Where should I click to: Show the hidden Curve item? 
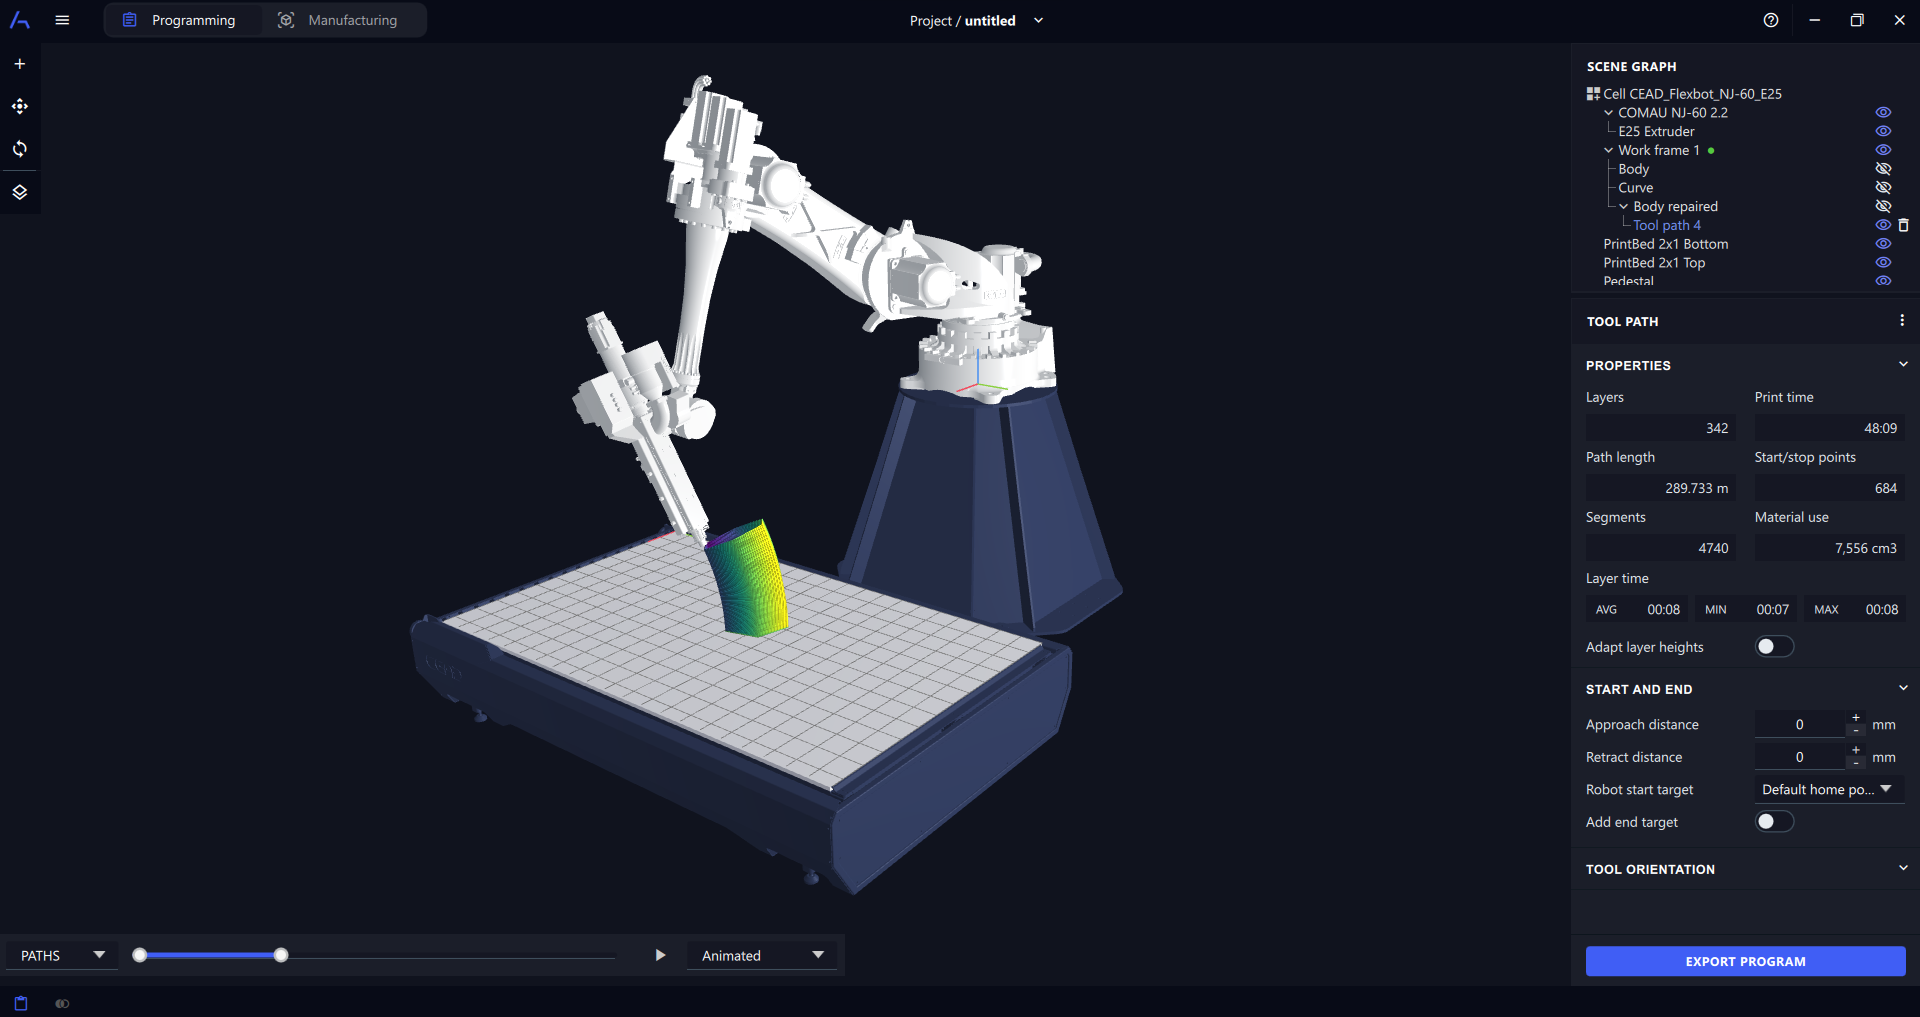pyautogui.click(x=1883, y=187)
